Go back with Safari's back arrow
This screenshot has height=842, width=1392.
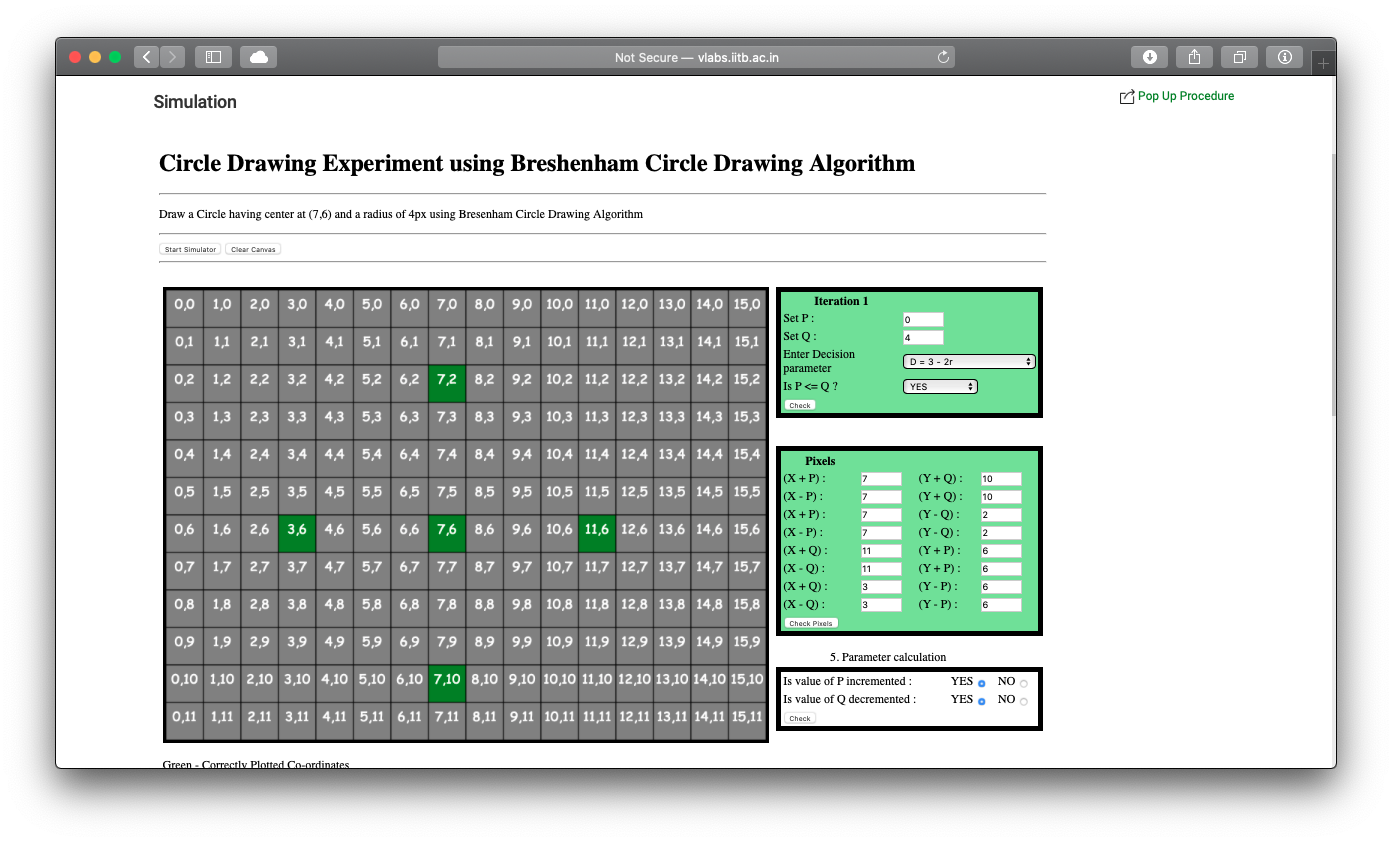147,57
